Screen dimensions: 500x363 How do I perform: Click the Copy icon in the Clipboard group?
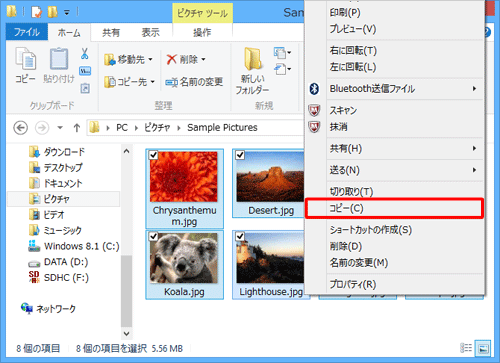coord(26,60)
